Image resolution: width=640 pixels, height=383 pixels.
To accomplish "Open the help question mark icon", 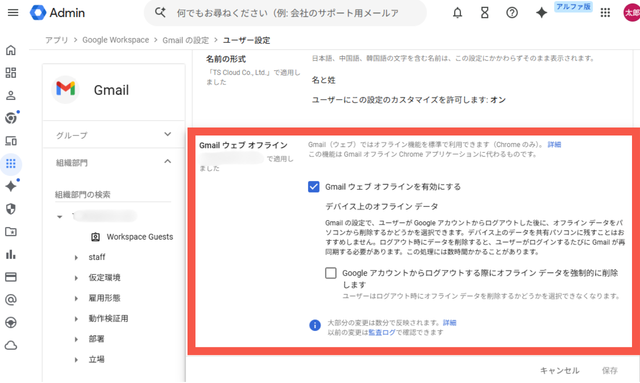I will point(512,13).
